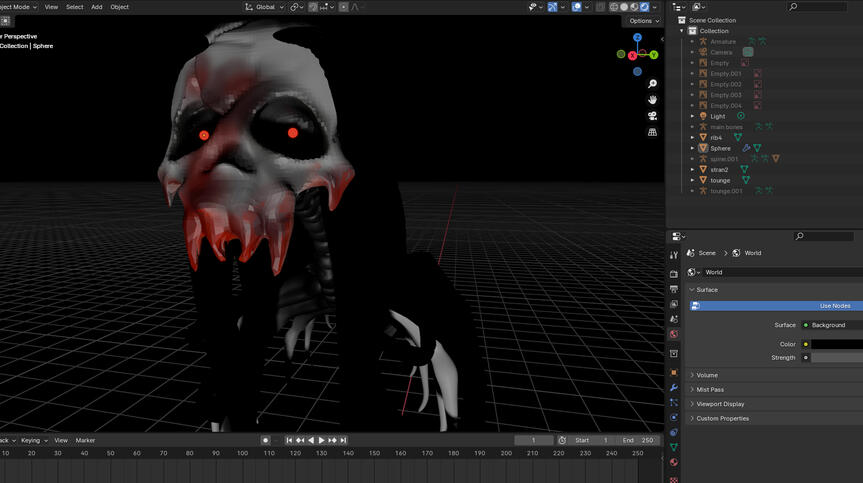Screen dimensions: 863x483
Task: Switch perspective/orthographic grid icon
Action: pyautogui.click(x=652, y=132)
